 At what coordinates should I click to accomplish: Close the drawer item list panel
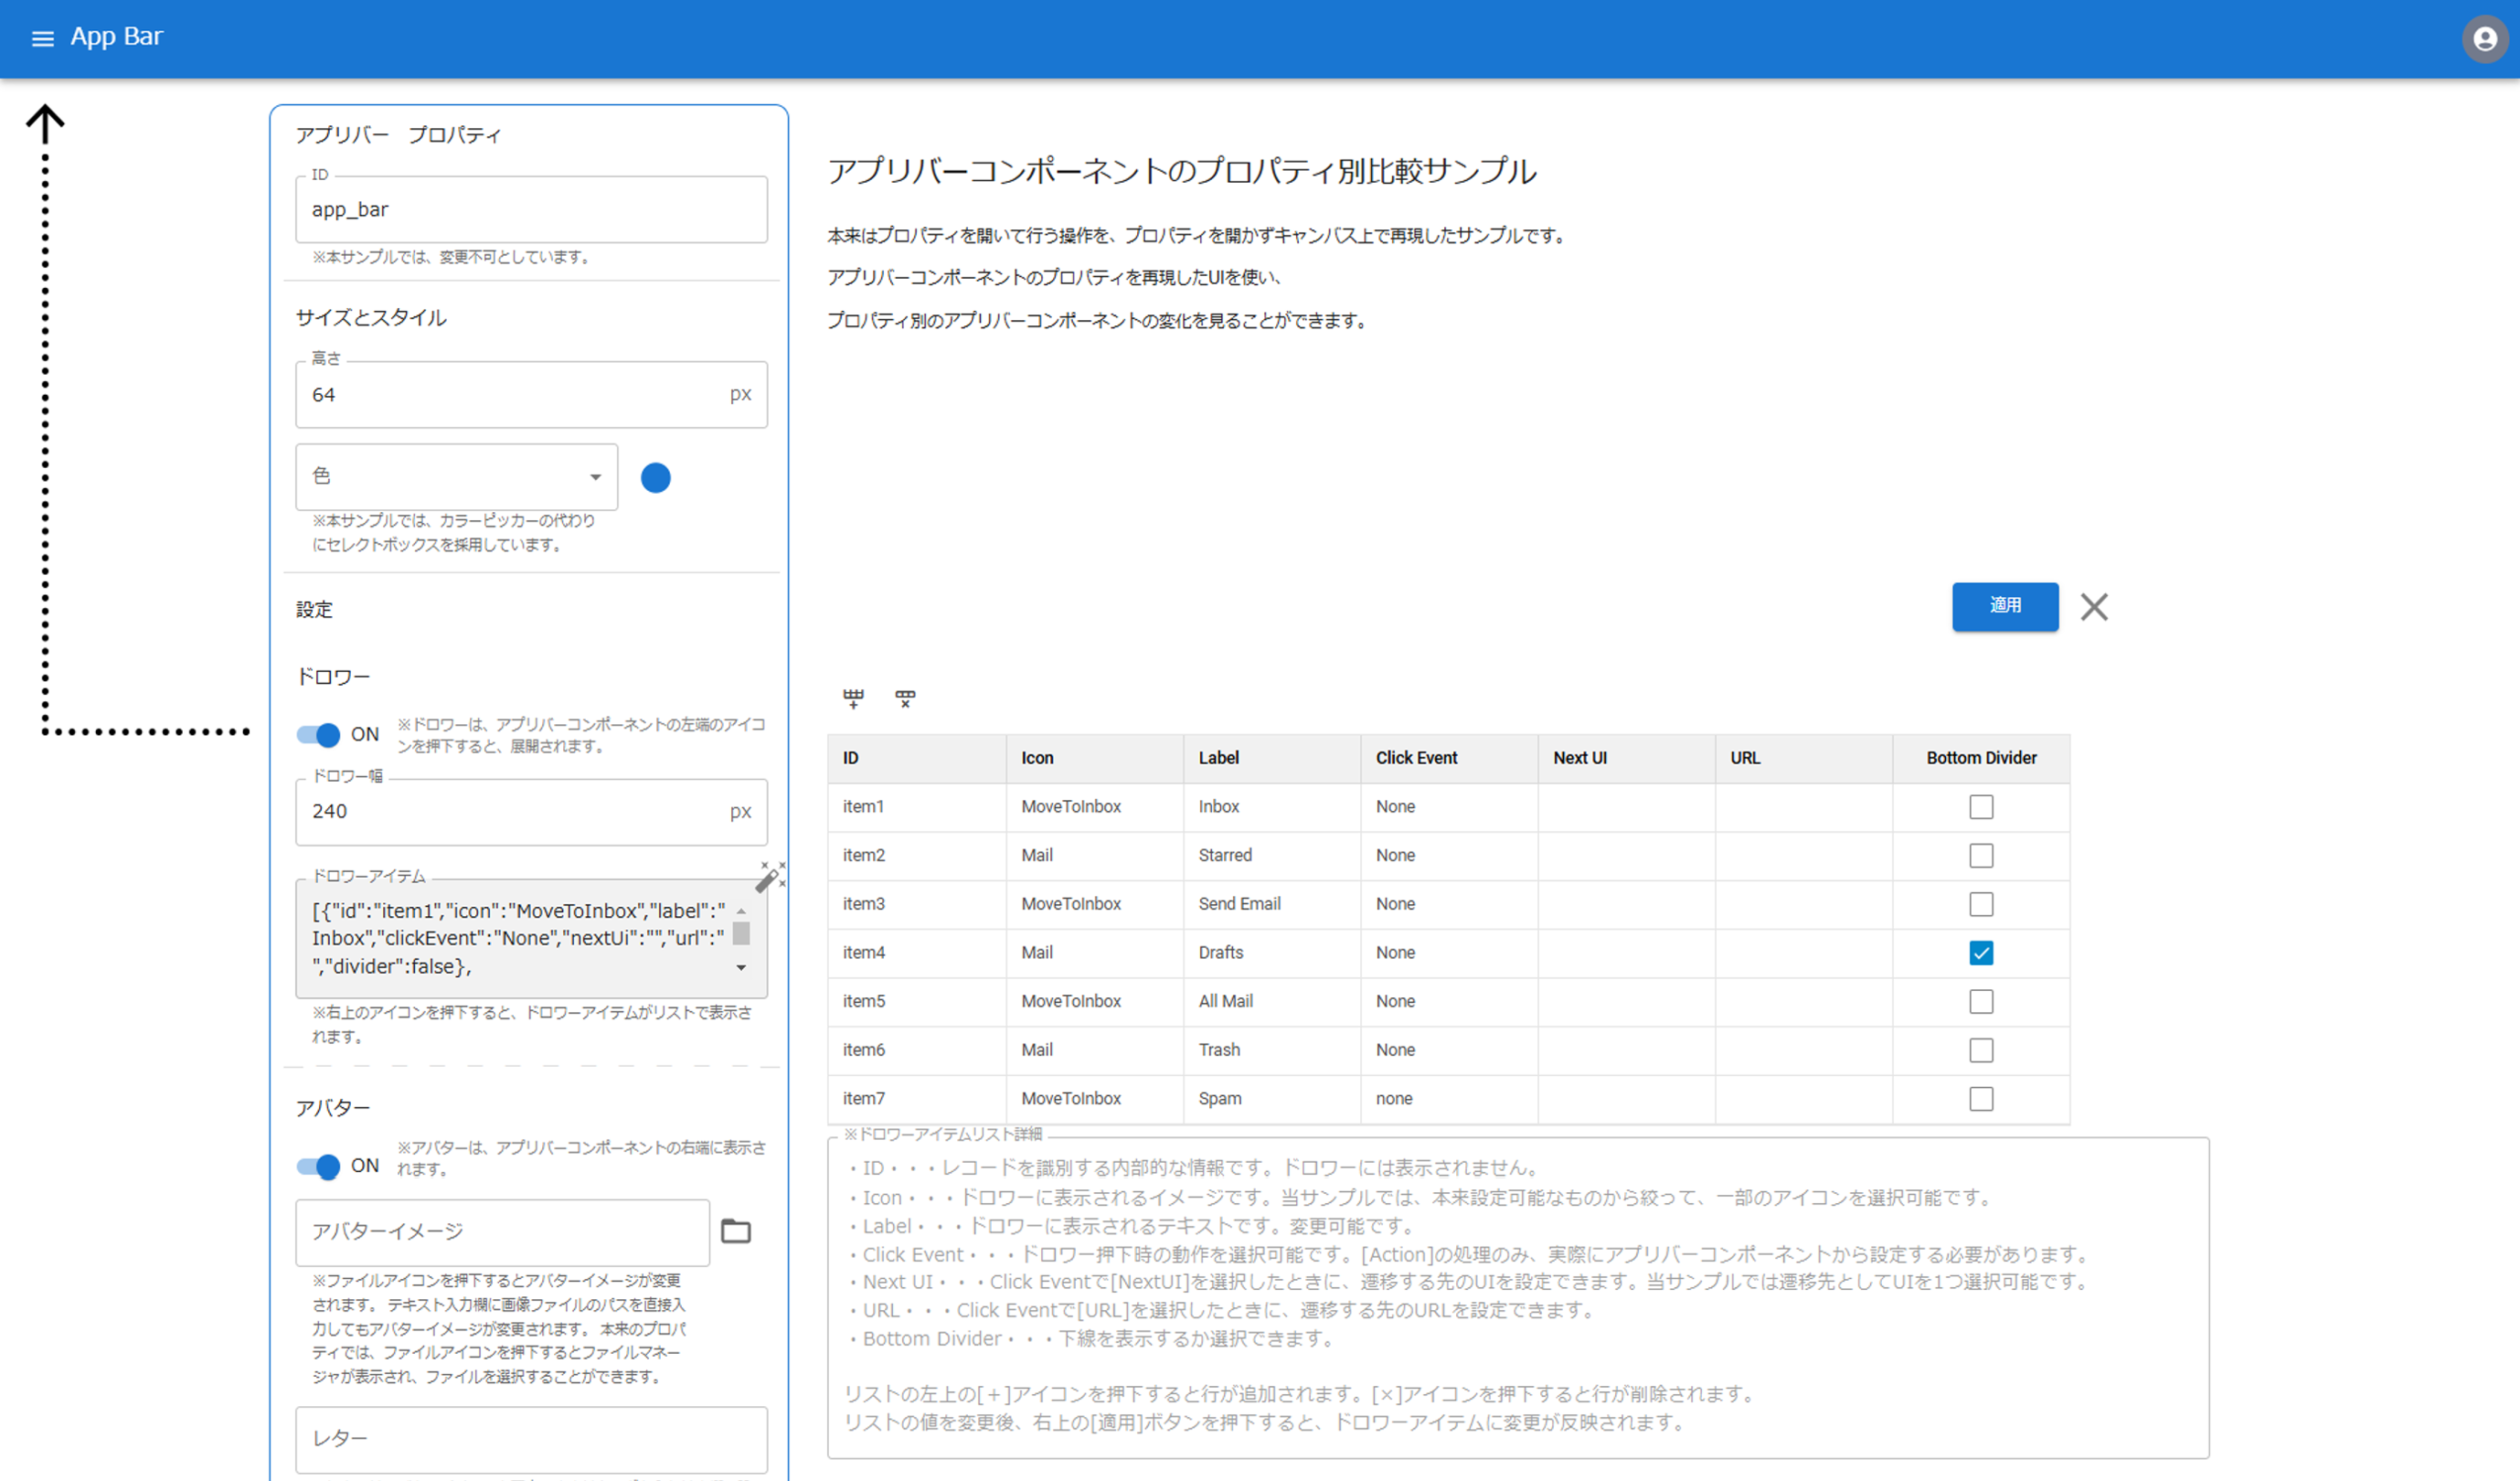[x=2094, y=606]
